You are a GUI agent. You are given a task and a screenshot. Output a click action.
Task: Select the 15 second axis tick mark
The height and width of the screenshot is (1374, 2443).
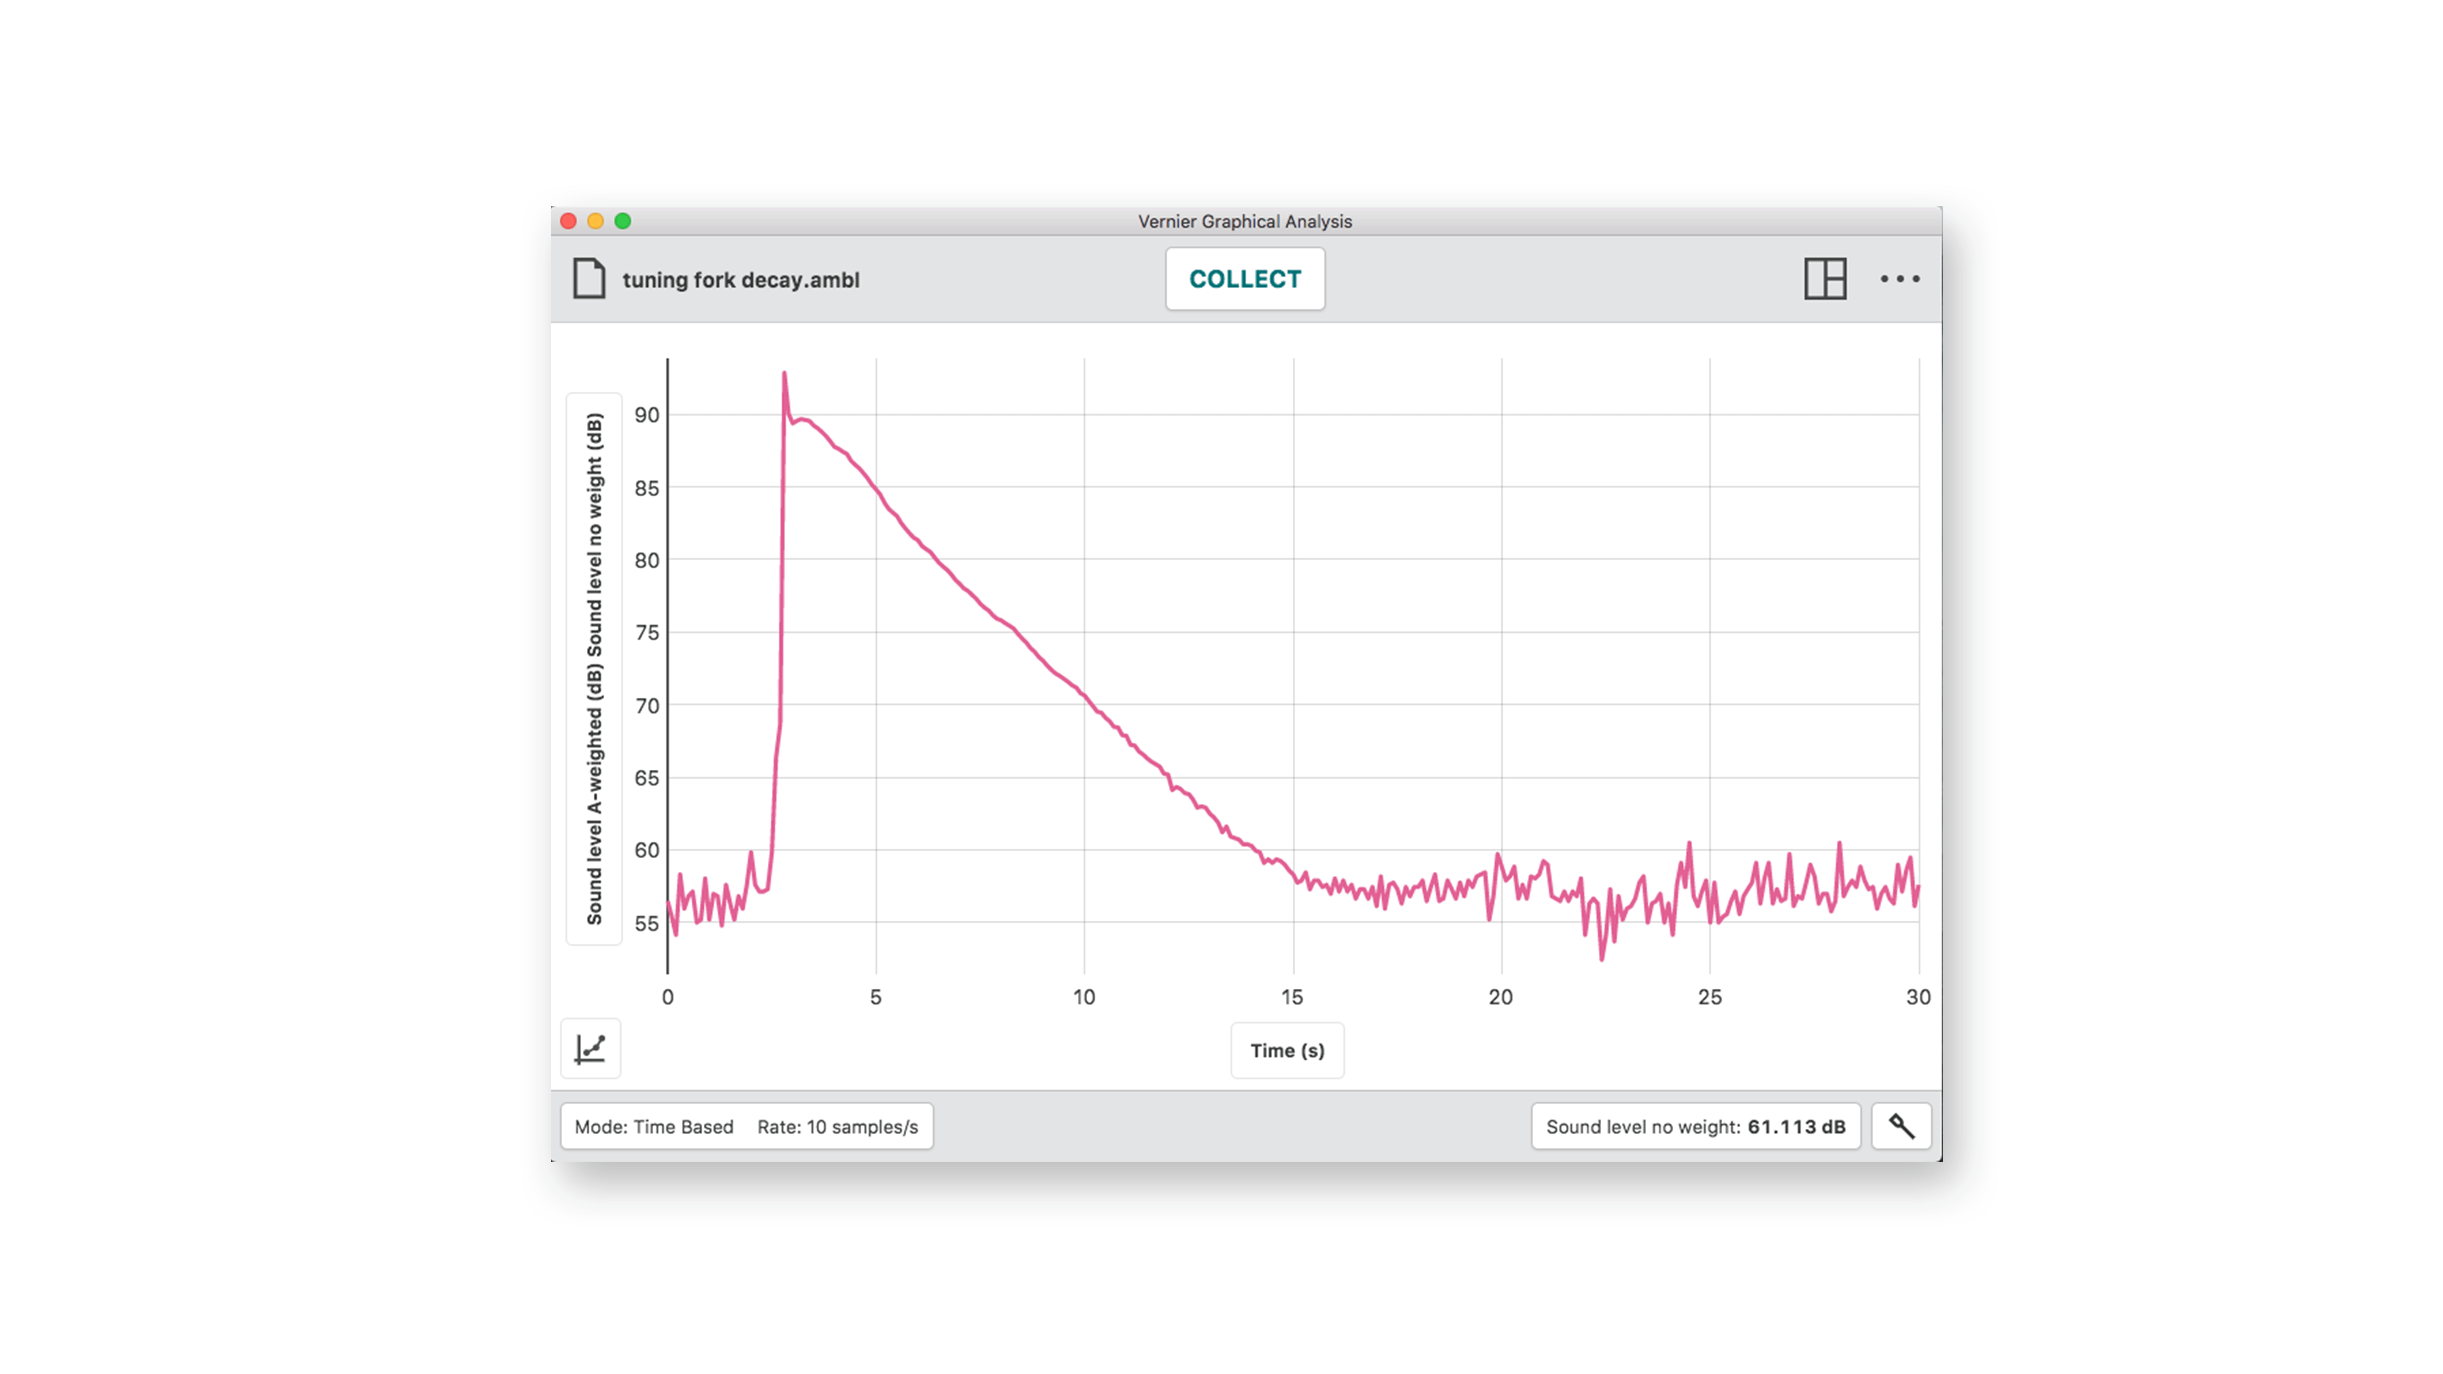(1292, 997)
